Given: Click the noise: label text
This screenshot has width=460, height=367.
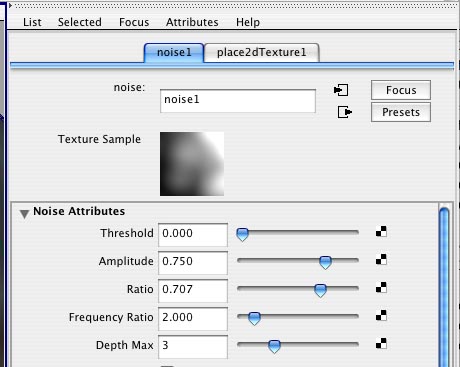Looking at the screenshot, I should (x=129, y=87).
